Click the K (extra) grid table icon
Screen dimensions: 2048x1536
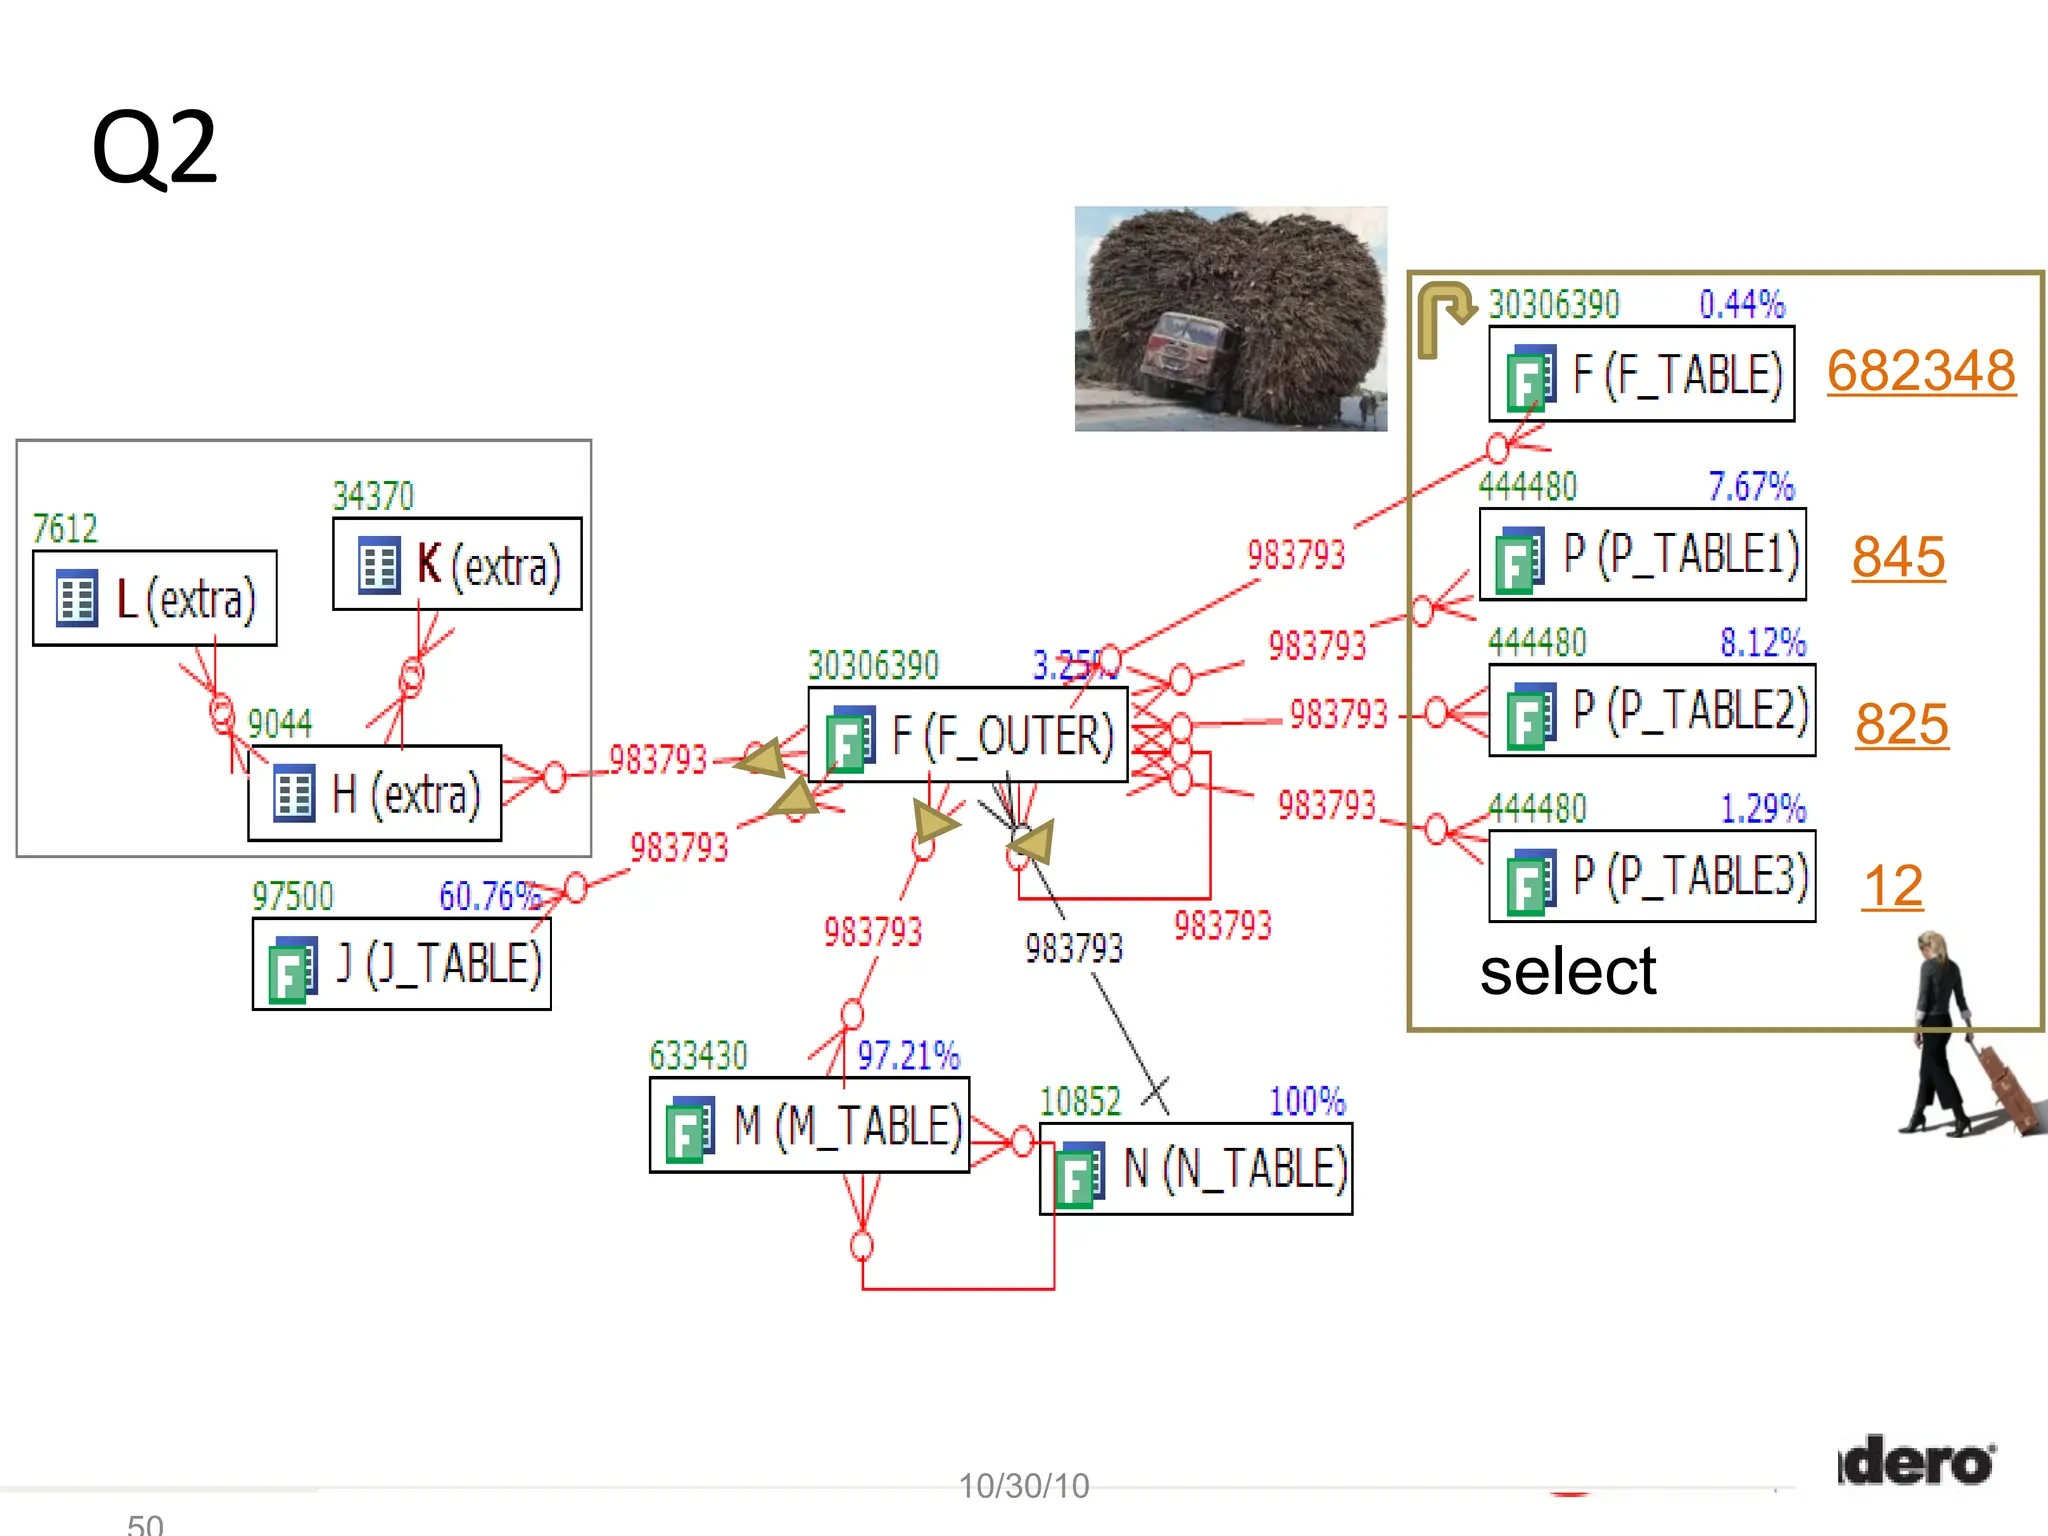tap(379, 565)
